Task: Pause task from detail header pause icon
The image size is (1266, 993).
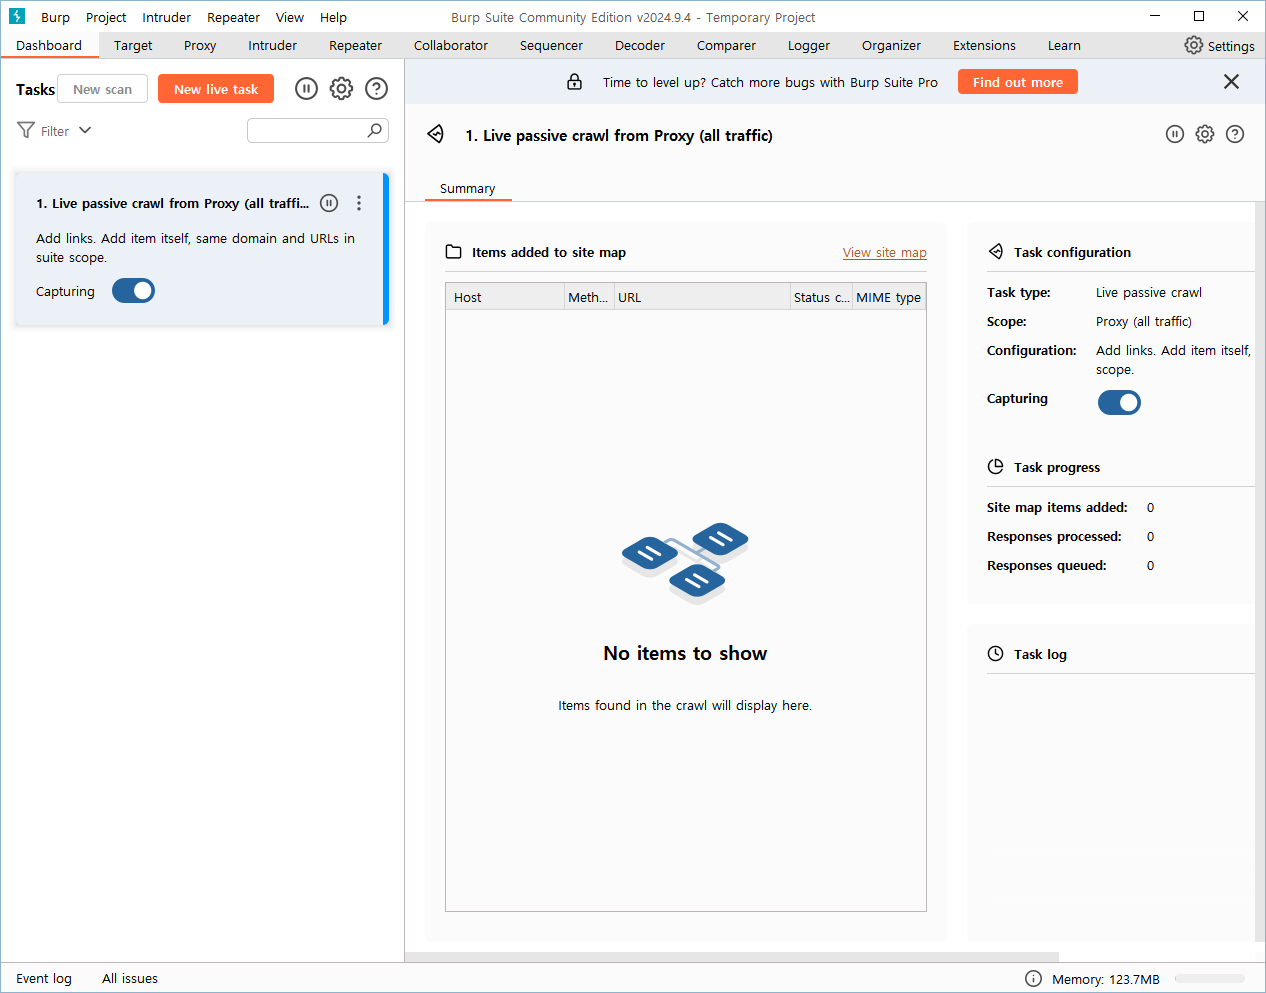Action: [x=1175, y=134]
